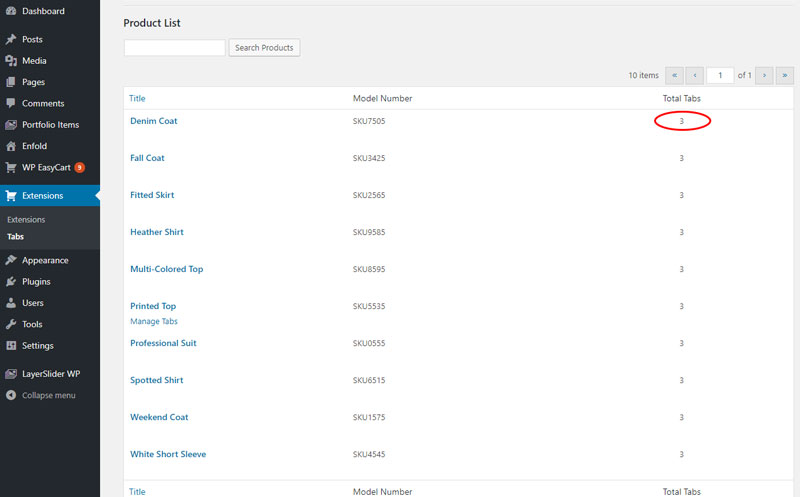The width and height of the screenshot is (800, 497).
Task: Click the Search Products button
Action: (x=264, y=47)
